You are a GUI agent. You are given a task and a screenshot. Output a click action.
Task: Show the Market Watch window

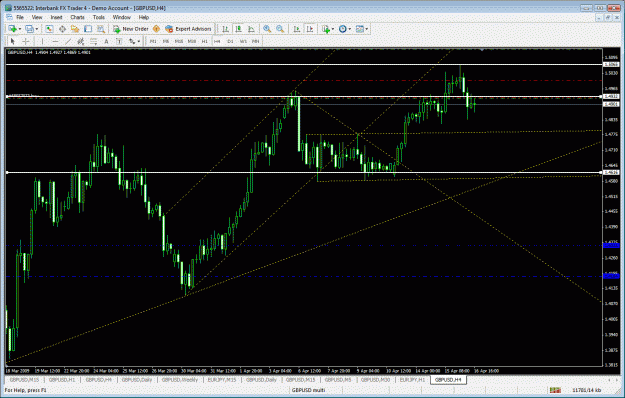pyautogui.click(x=49, y=29)
